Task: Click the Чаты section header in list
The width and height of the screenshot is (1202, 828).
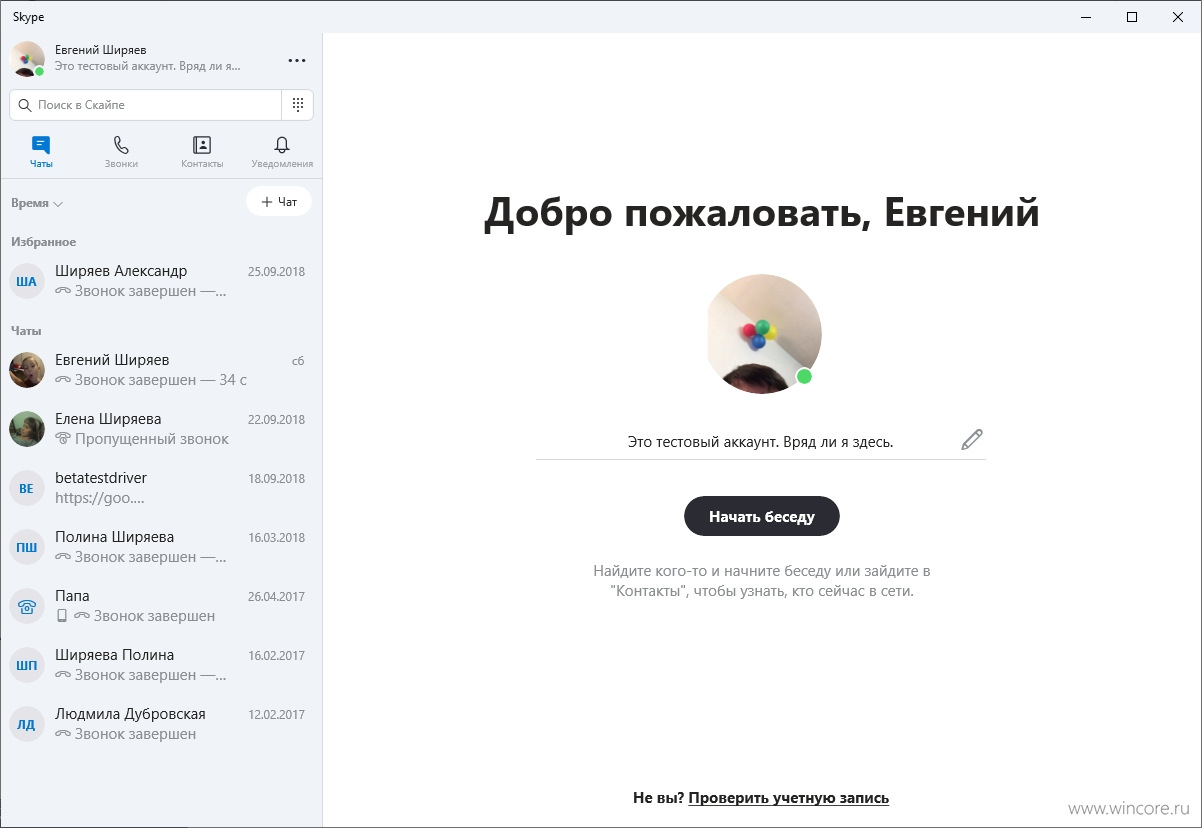Action: [x=26, y=331]
